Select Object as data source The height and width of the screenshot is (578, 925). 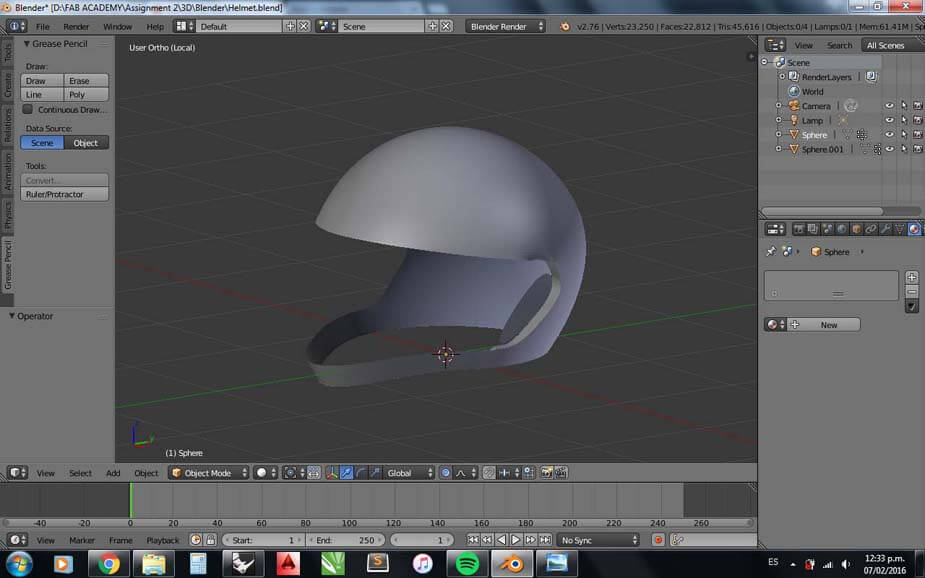click(86, 143)
